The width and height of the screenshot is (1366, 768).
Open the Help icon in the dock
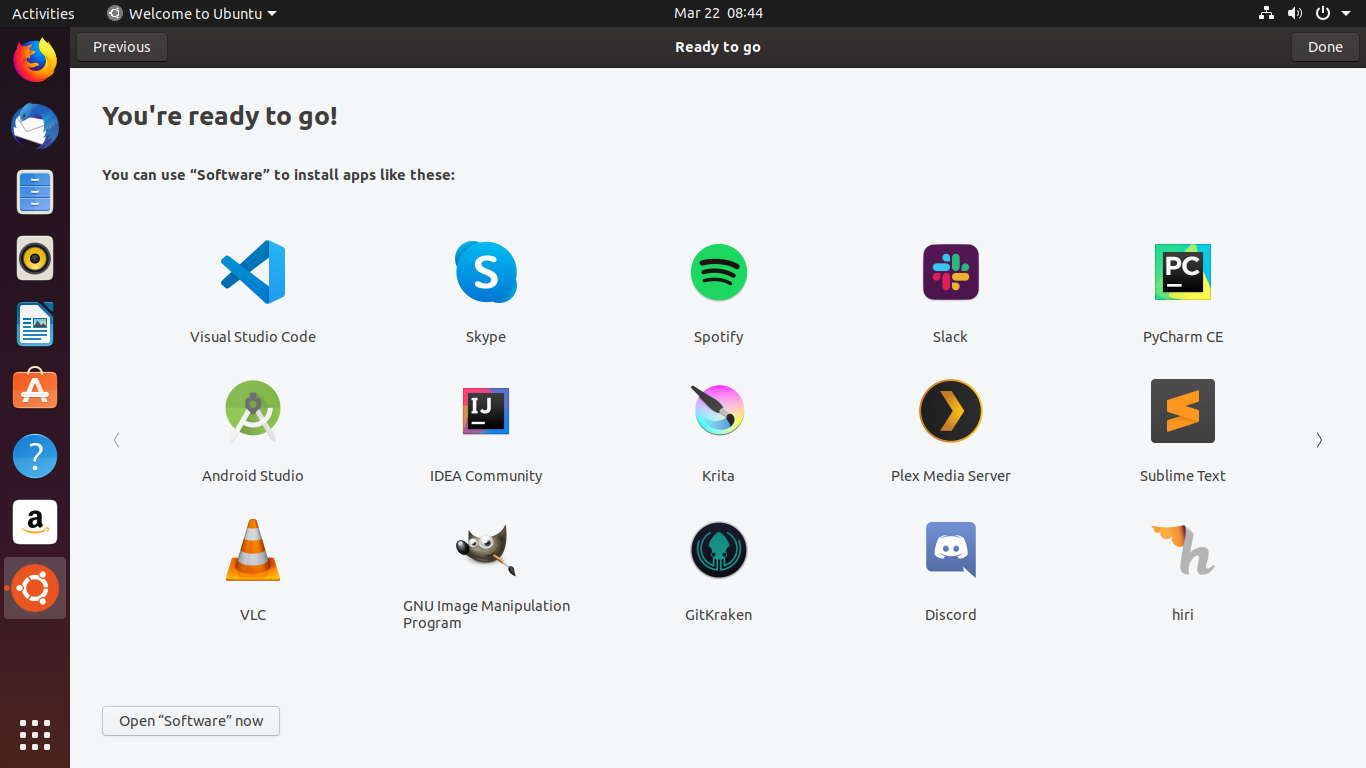pos(35,456)
